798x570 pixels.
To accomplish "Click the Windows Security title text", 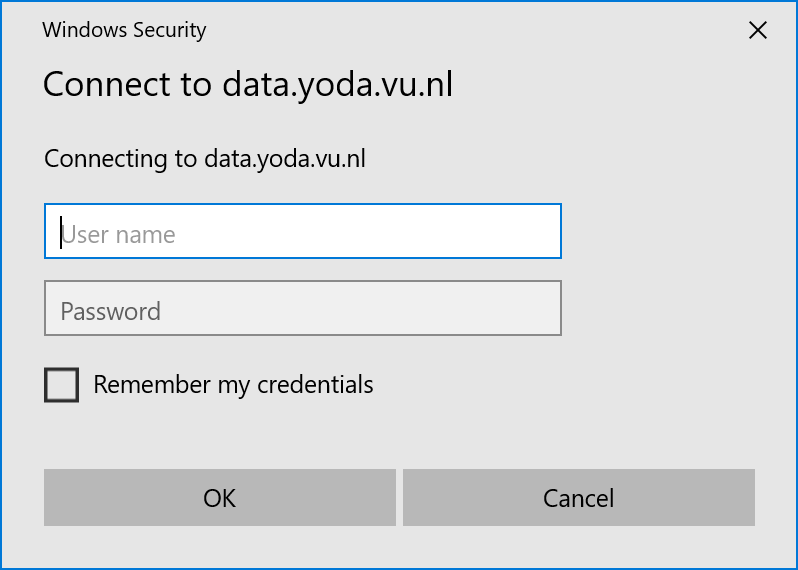I will tap(124, 30).
